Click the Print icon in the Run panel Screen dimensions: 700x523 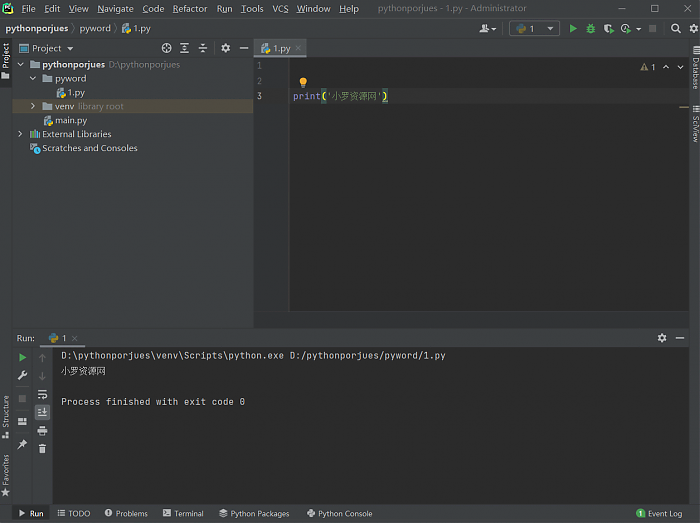point(42,430)
